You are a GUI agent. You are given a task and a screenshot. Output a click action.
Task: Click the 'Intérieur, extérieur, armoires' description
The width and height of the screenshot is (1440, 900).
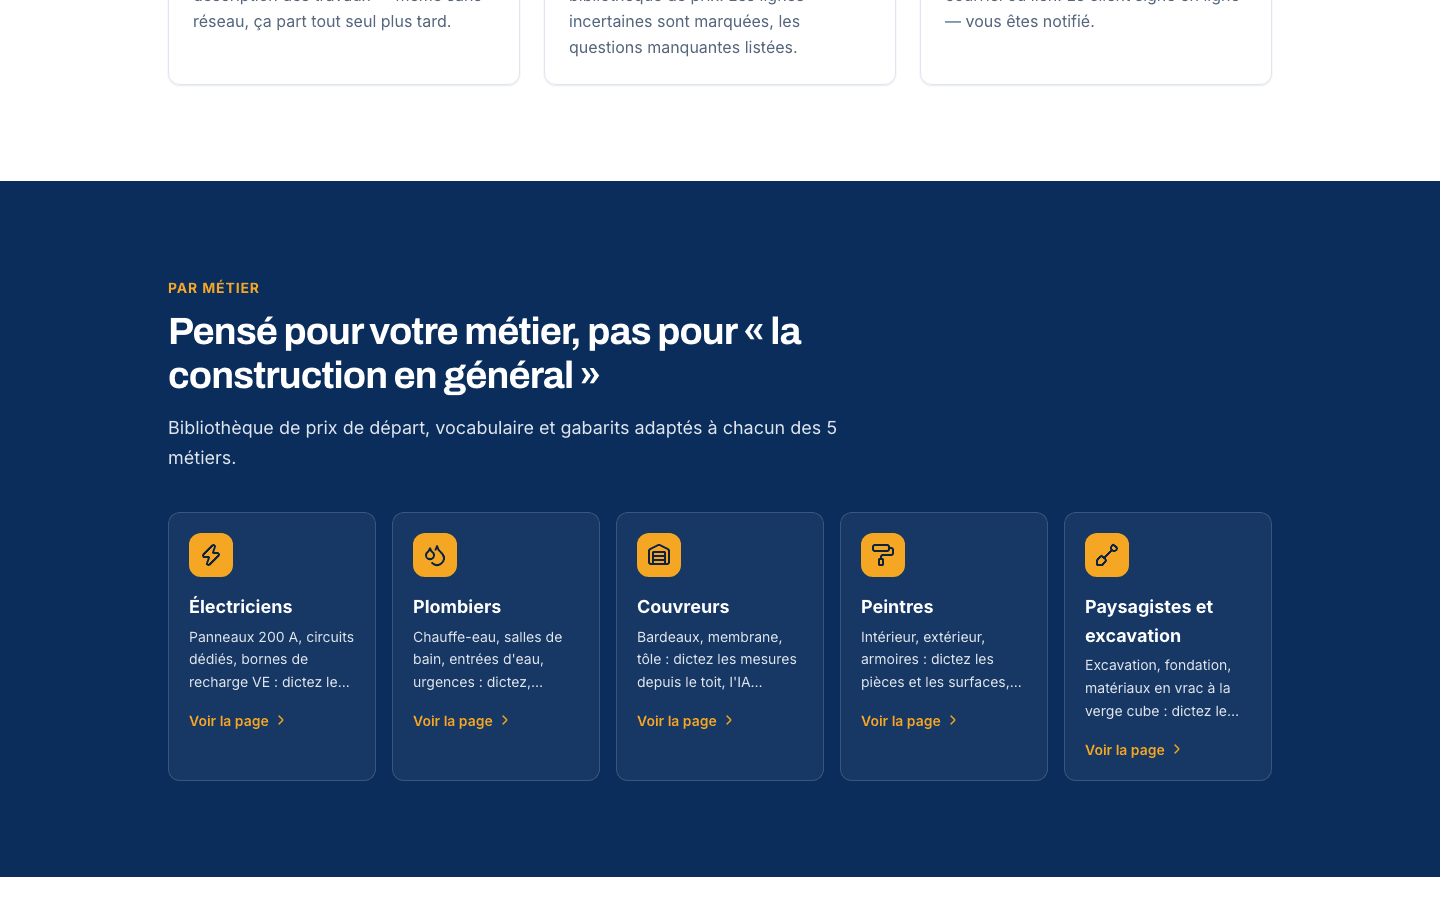(942, 660)
